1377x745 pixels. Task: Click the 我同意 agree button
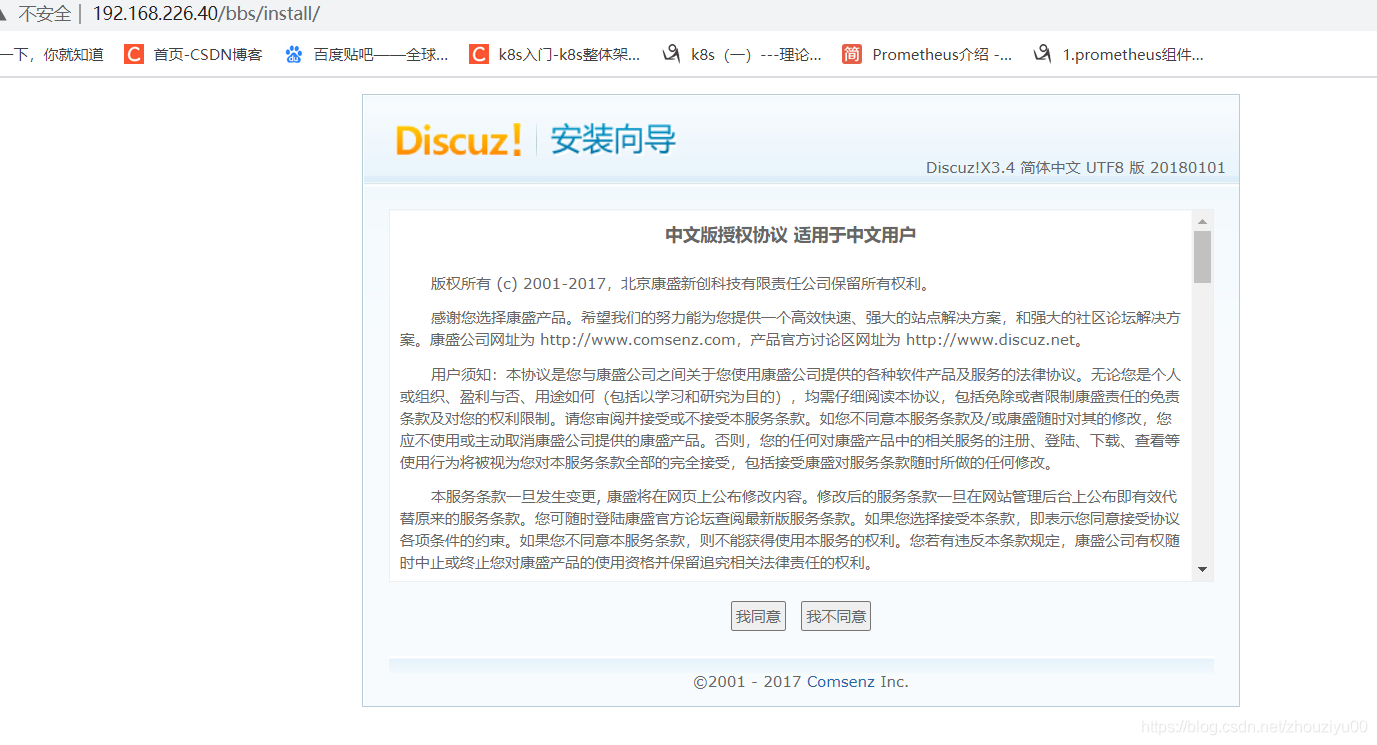(x=758, y=616)
